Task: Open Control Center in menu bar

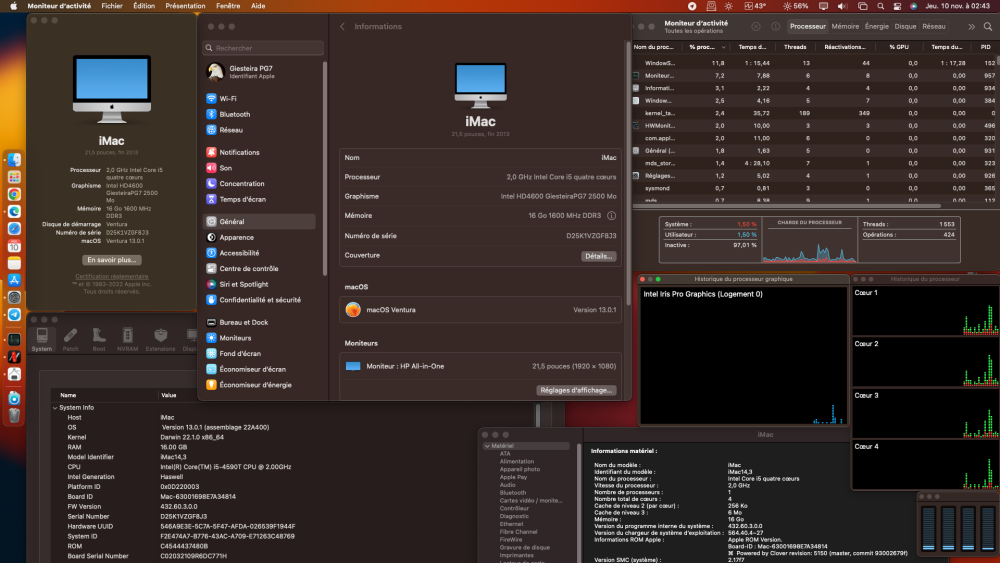Action: (x=897, y=6)
